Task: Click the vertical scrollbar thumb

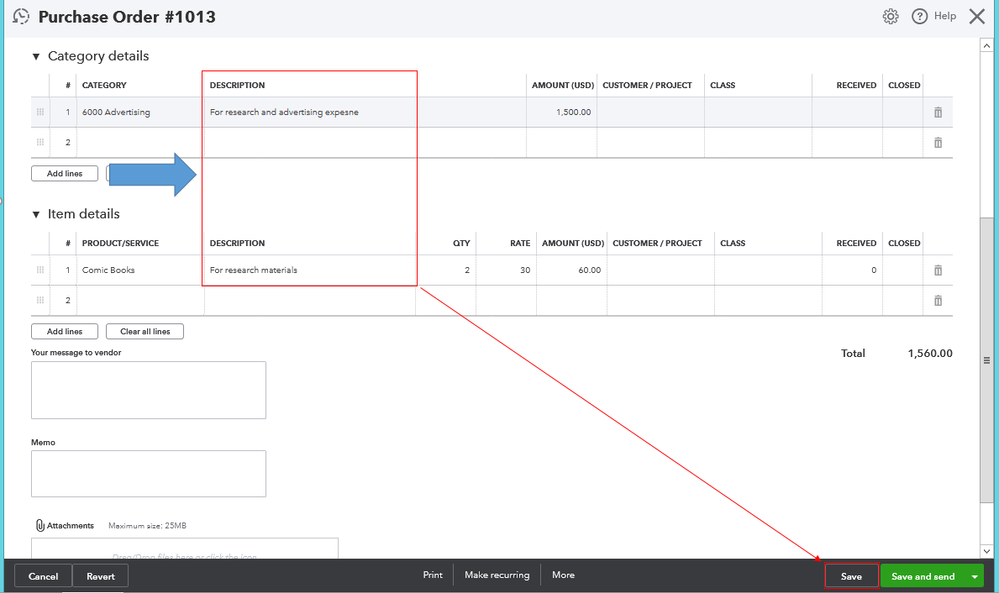Action: 986,361
